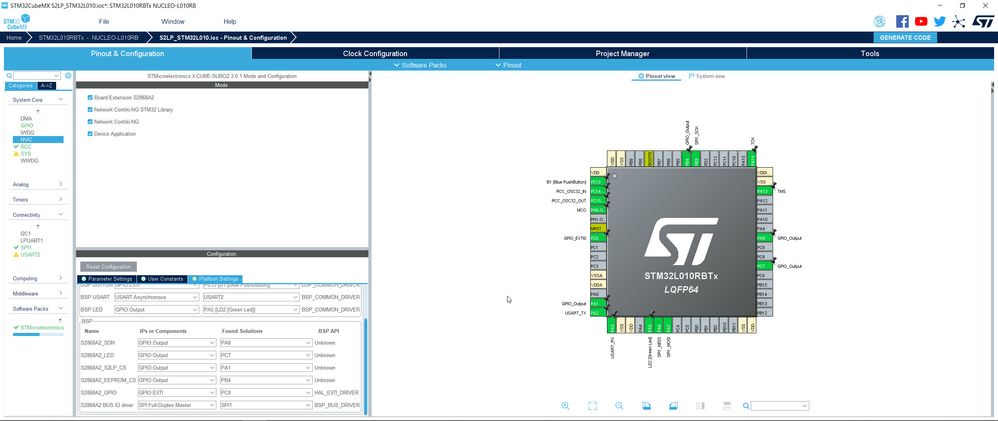
Task: Switch to Tools tab
Action: (x=870, y=54)
